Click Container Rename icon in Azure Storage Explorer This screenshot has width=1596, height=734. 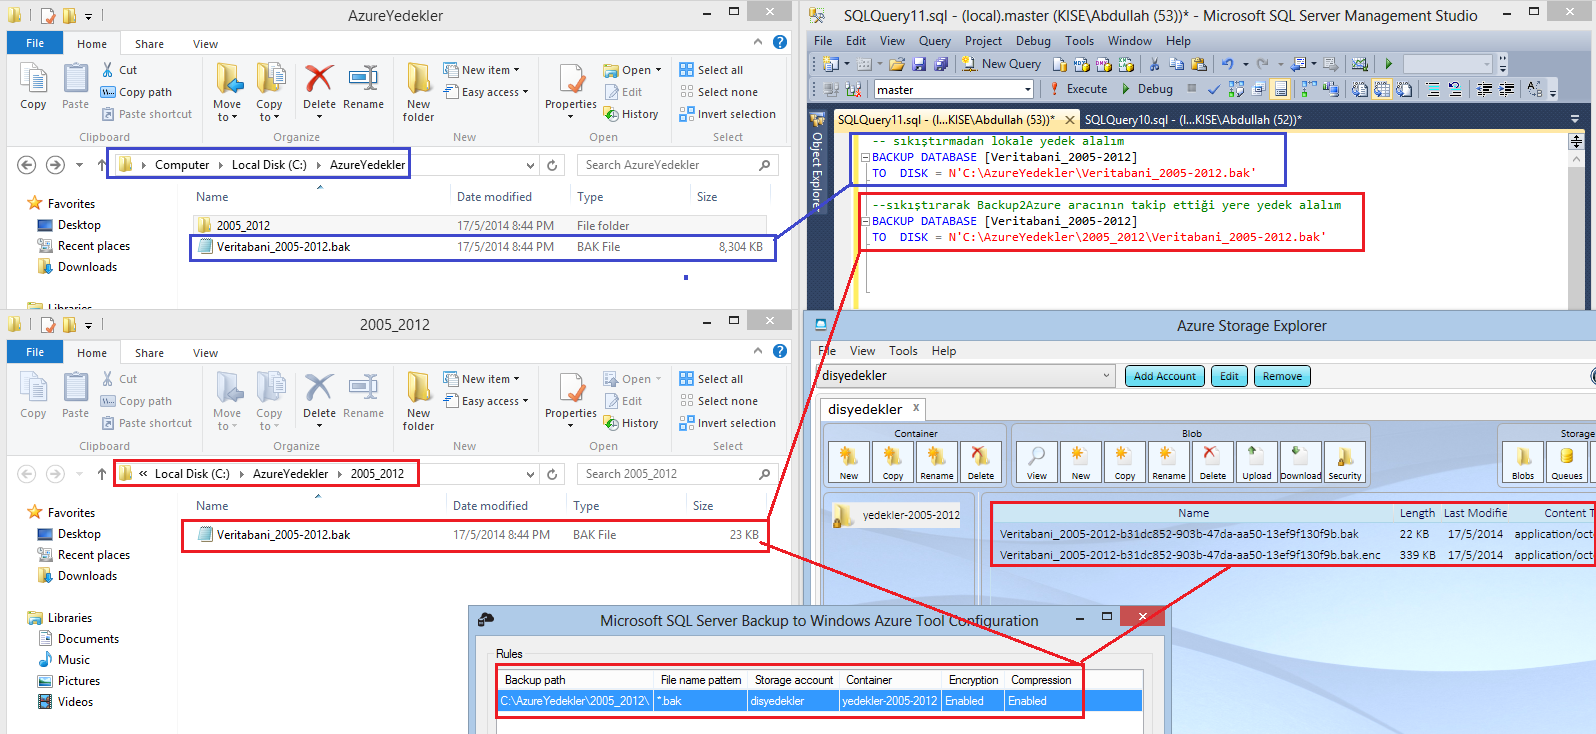[x=937, y=462]
